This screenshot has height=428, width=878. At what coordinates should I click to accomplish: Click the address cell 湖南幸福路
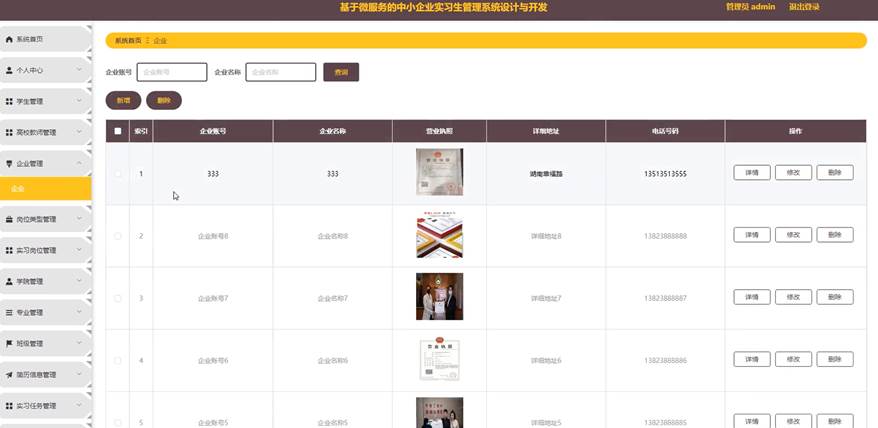tap(546, 174)
